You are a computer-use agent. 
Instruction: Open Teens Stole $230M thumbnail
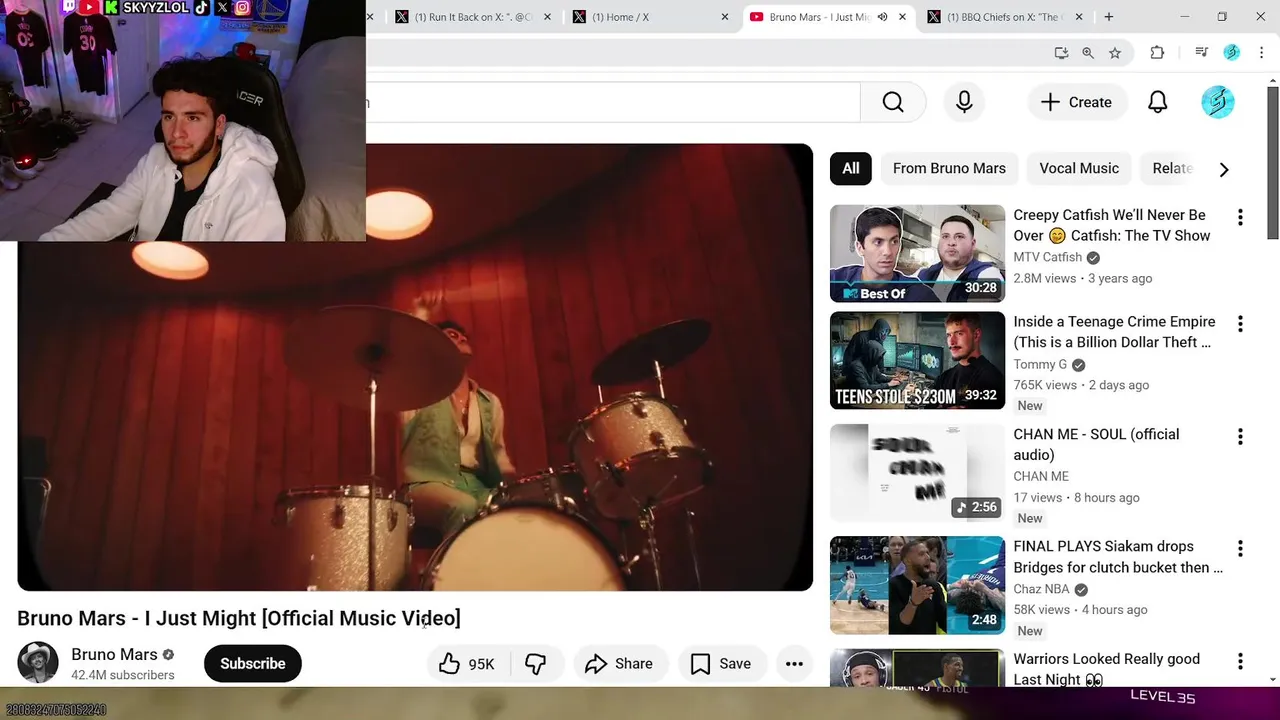tap(917, 361)
